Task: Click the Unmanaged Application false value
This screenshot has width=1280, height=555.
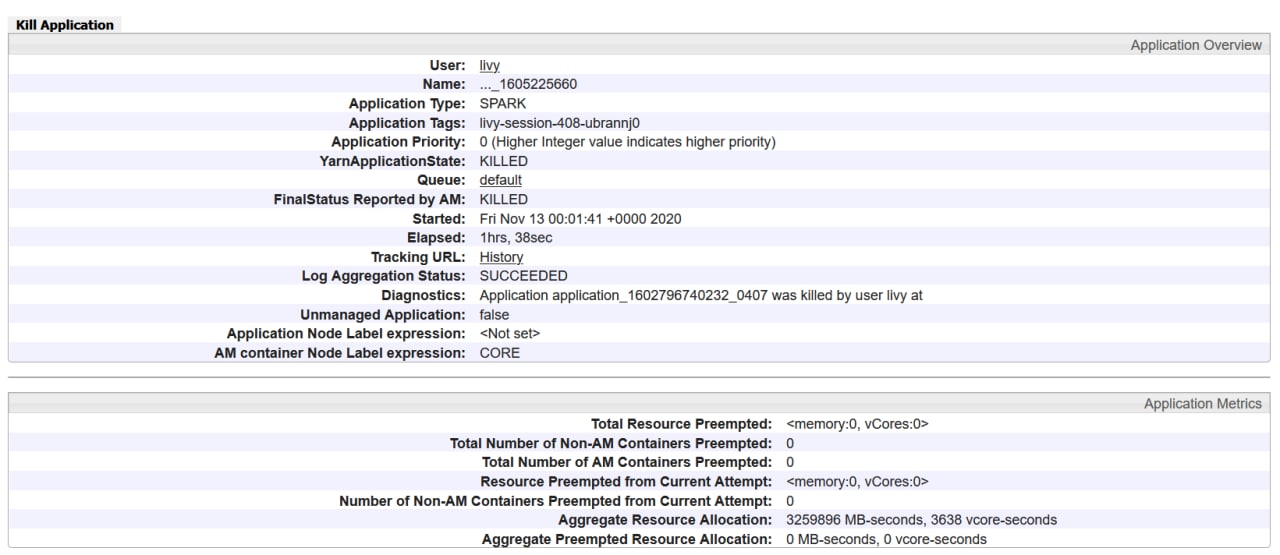Action: pyautogui.click(x=494, y=314)
